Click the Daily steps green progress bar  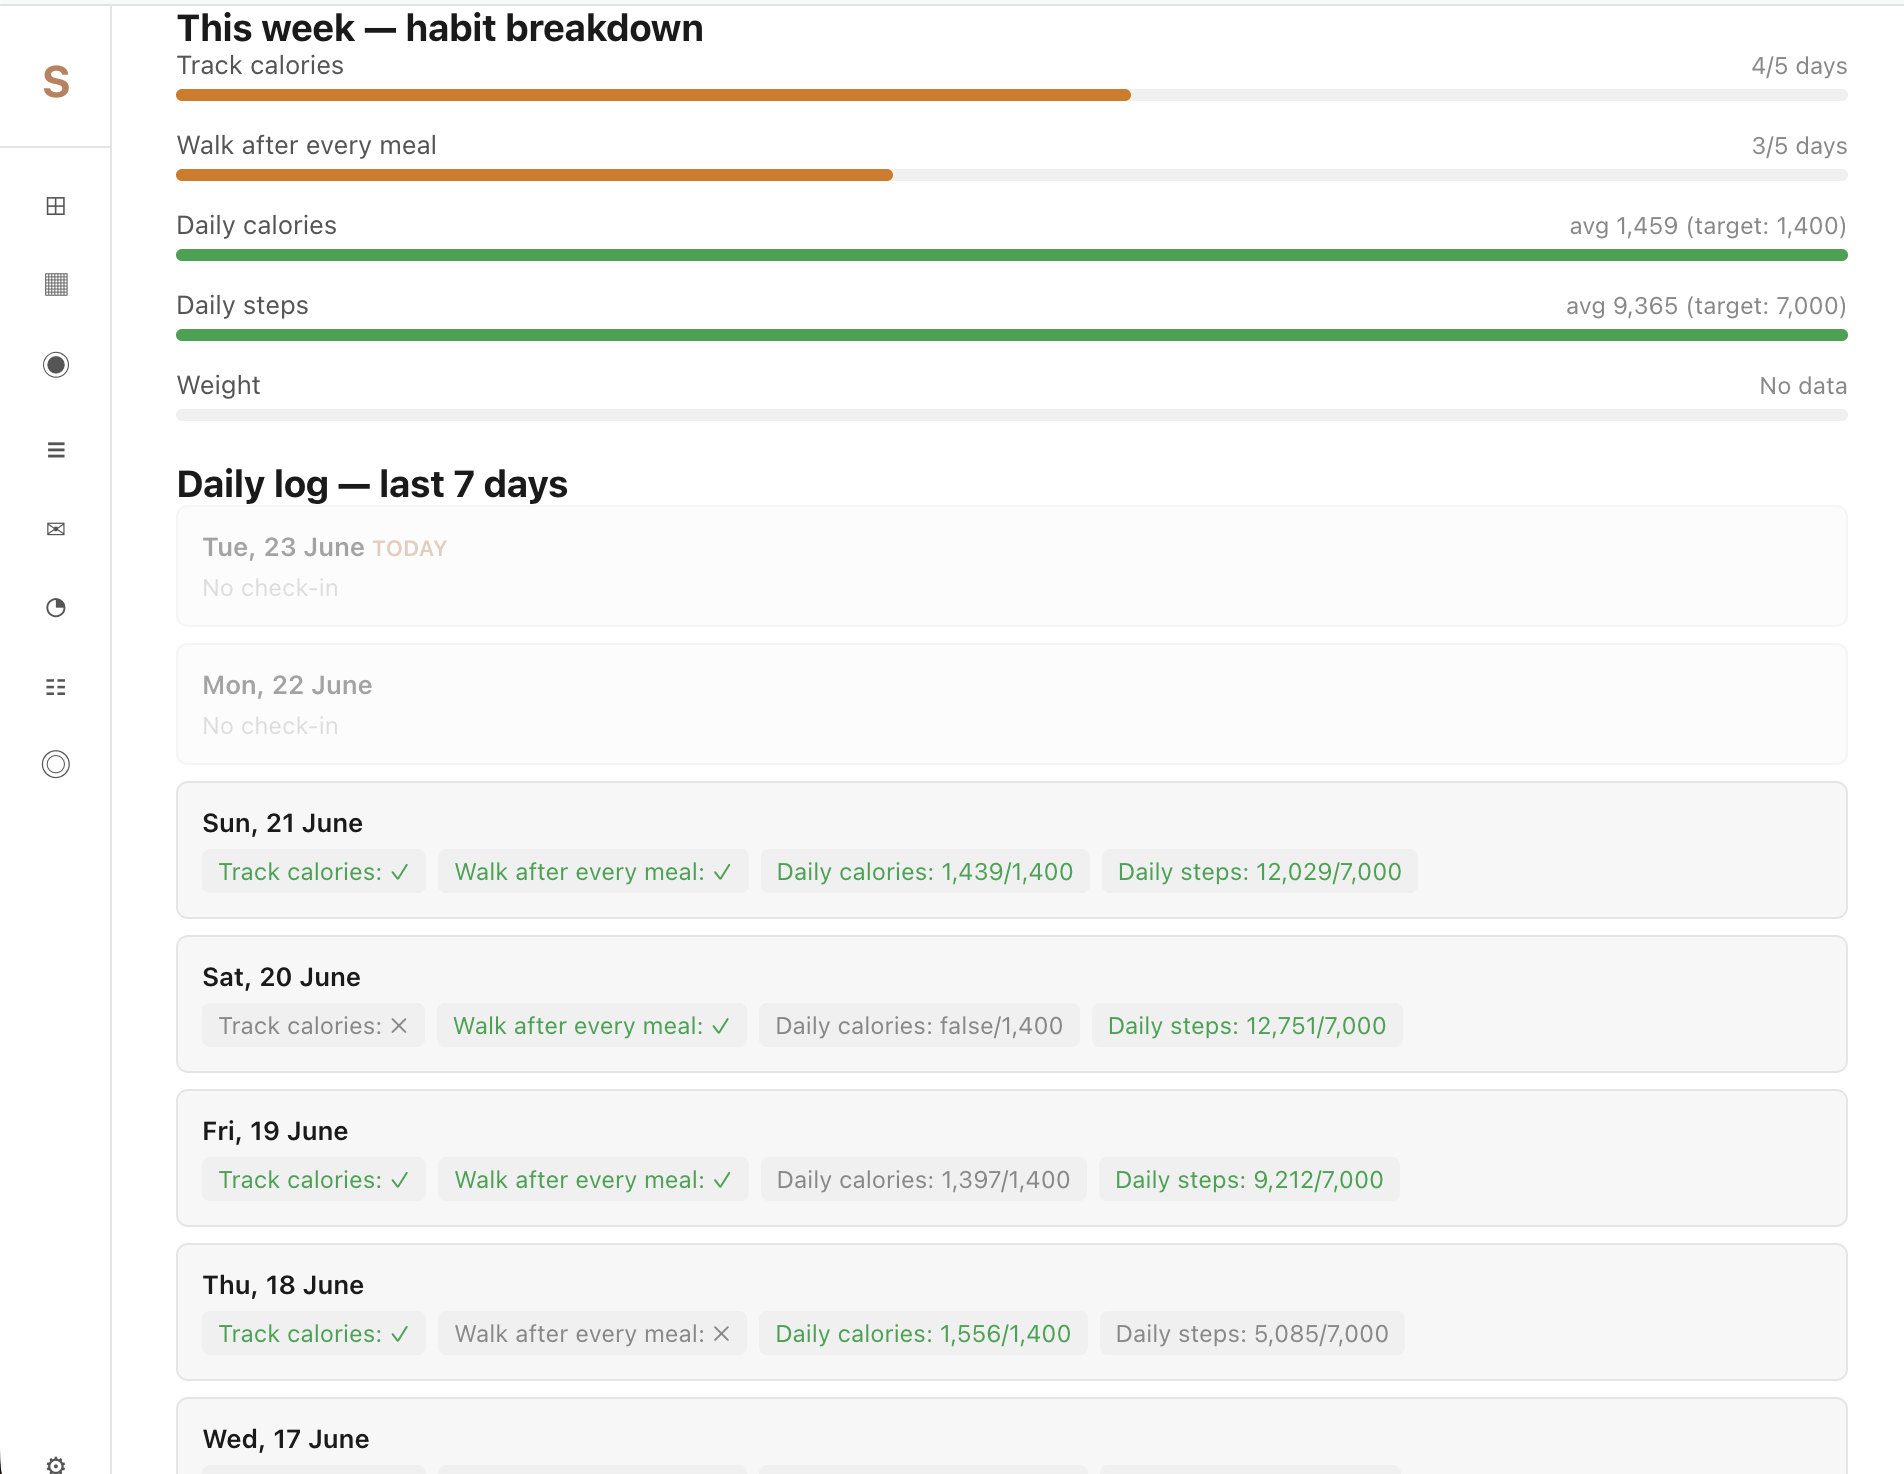[x=1011, y=335]
